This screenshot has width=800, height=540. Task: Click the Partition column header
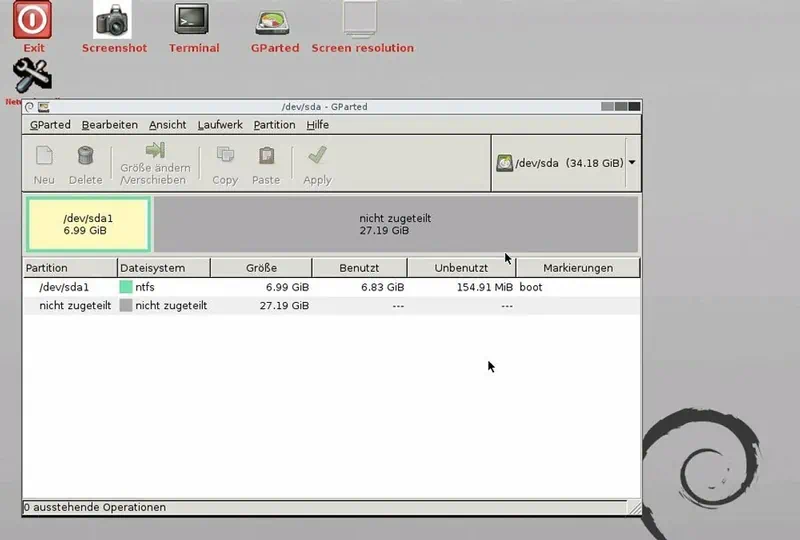tap(70, 268)
